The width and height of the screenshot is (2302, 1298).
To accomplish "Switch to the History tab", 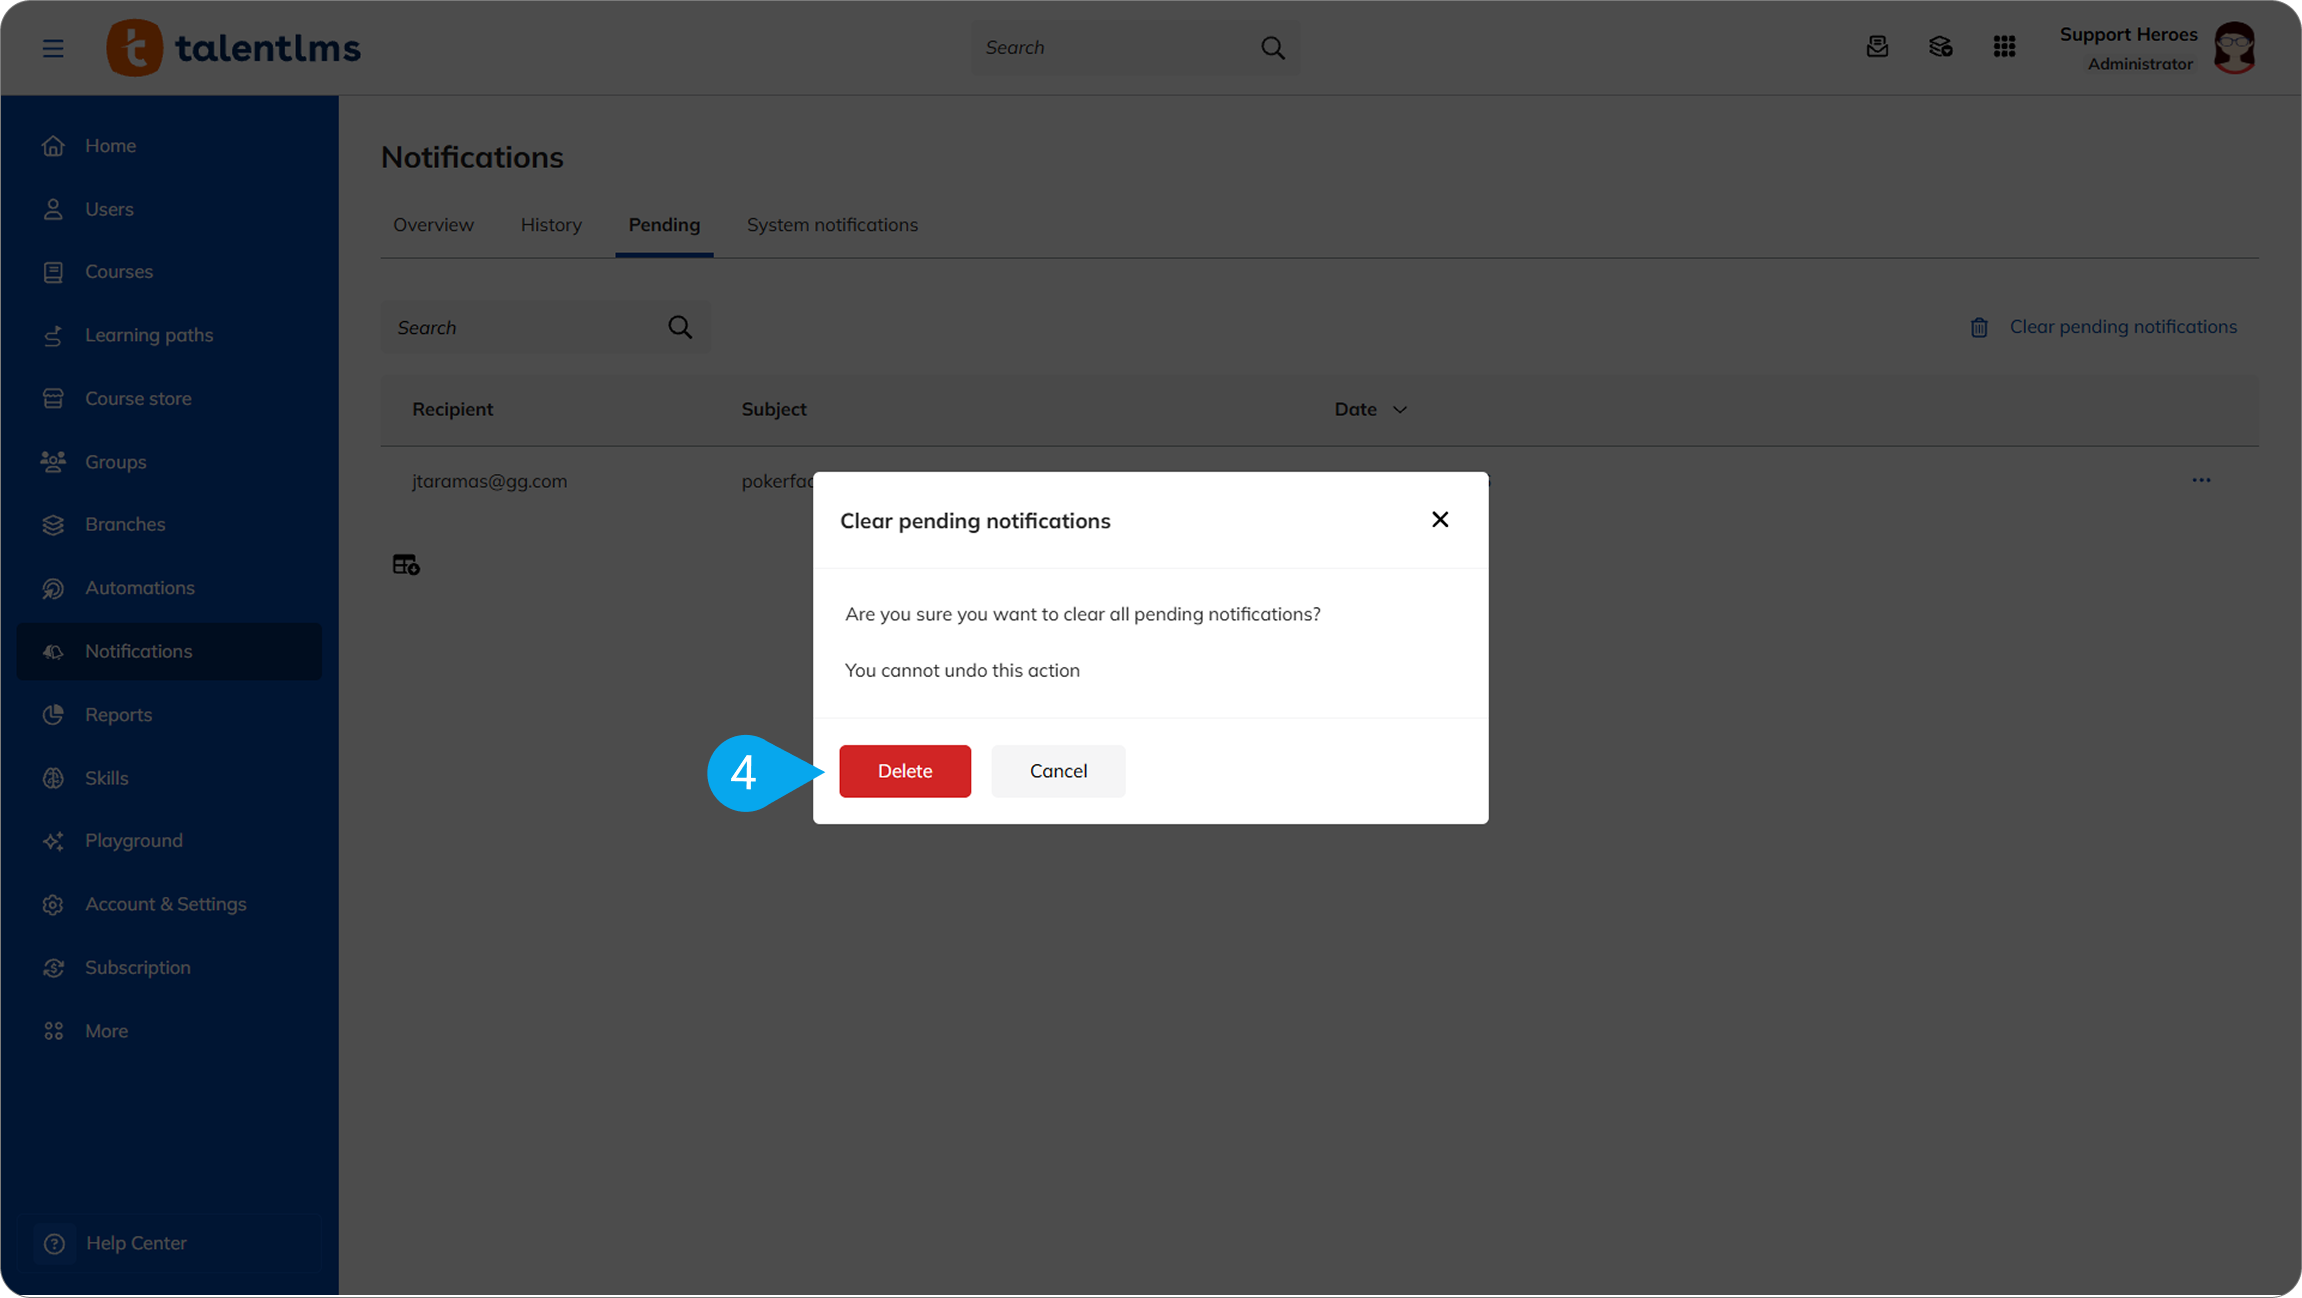I will coord(551,225).
